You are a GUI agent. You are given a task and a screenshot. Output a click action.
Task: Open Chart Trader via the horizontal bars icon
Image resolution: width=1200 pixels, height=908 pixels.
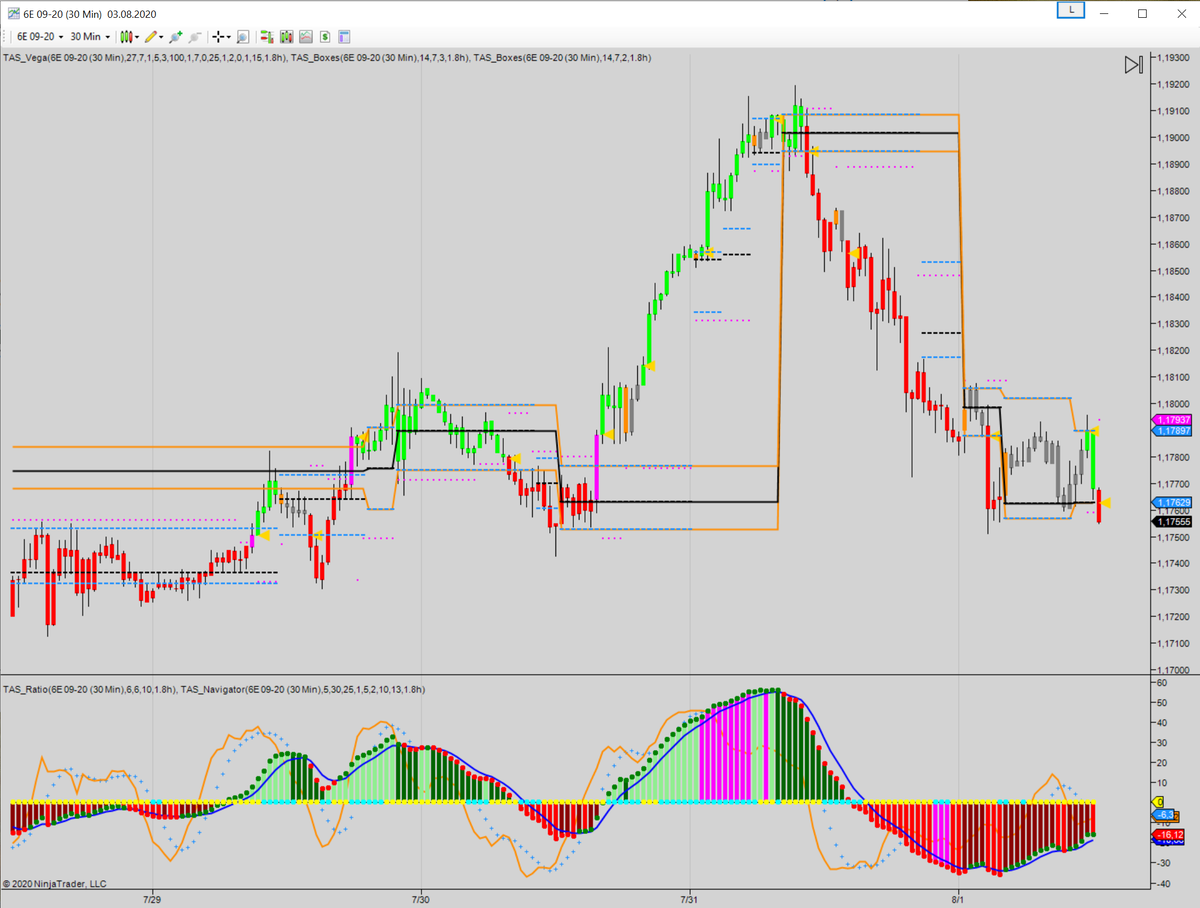265,36
